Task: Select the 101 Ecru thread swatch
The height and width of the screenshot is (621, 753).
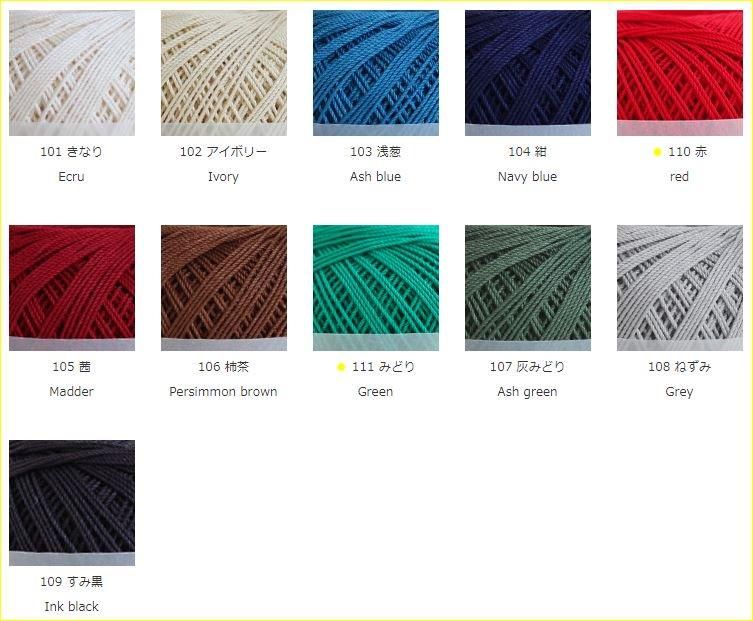Action: point(72,73)
